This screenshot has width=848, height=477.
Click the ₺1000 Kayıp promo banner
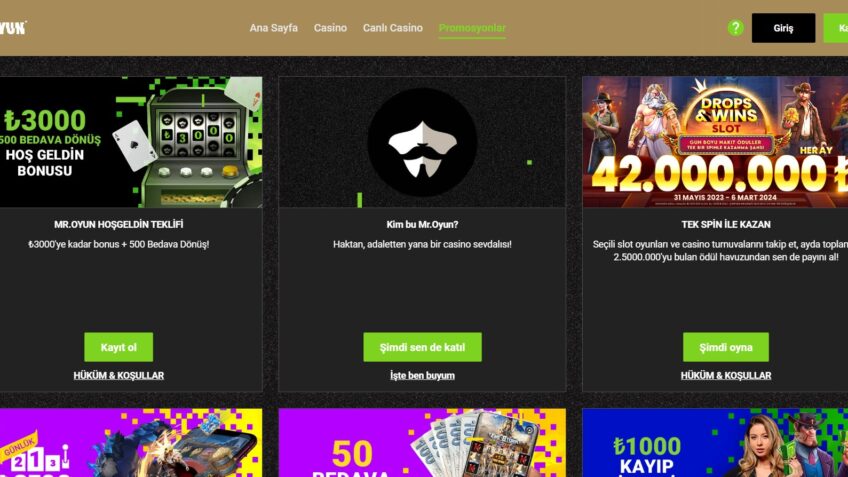click(715, 442)
